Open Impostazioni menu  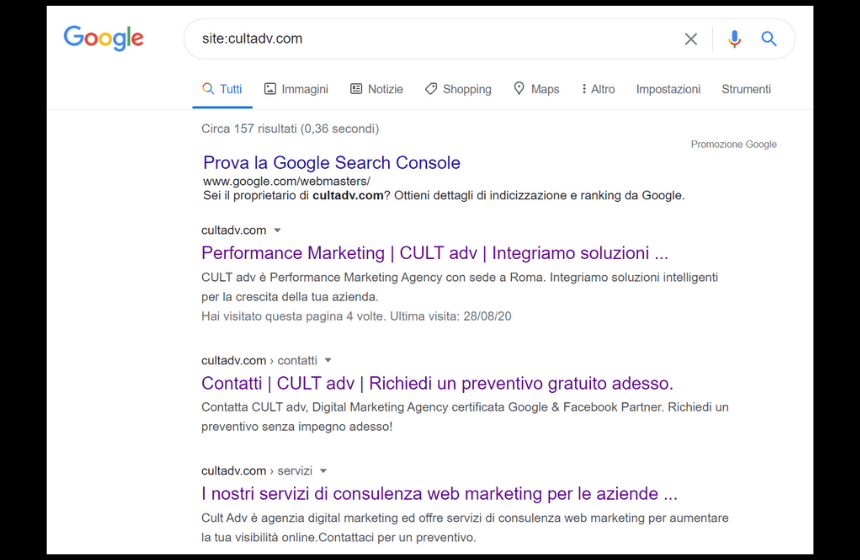[668, 89]
